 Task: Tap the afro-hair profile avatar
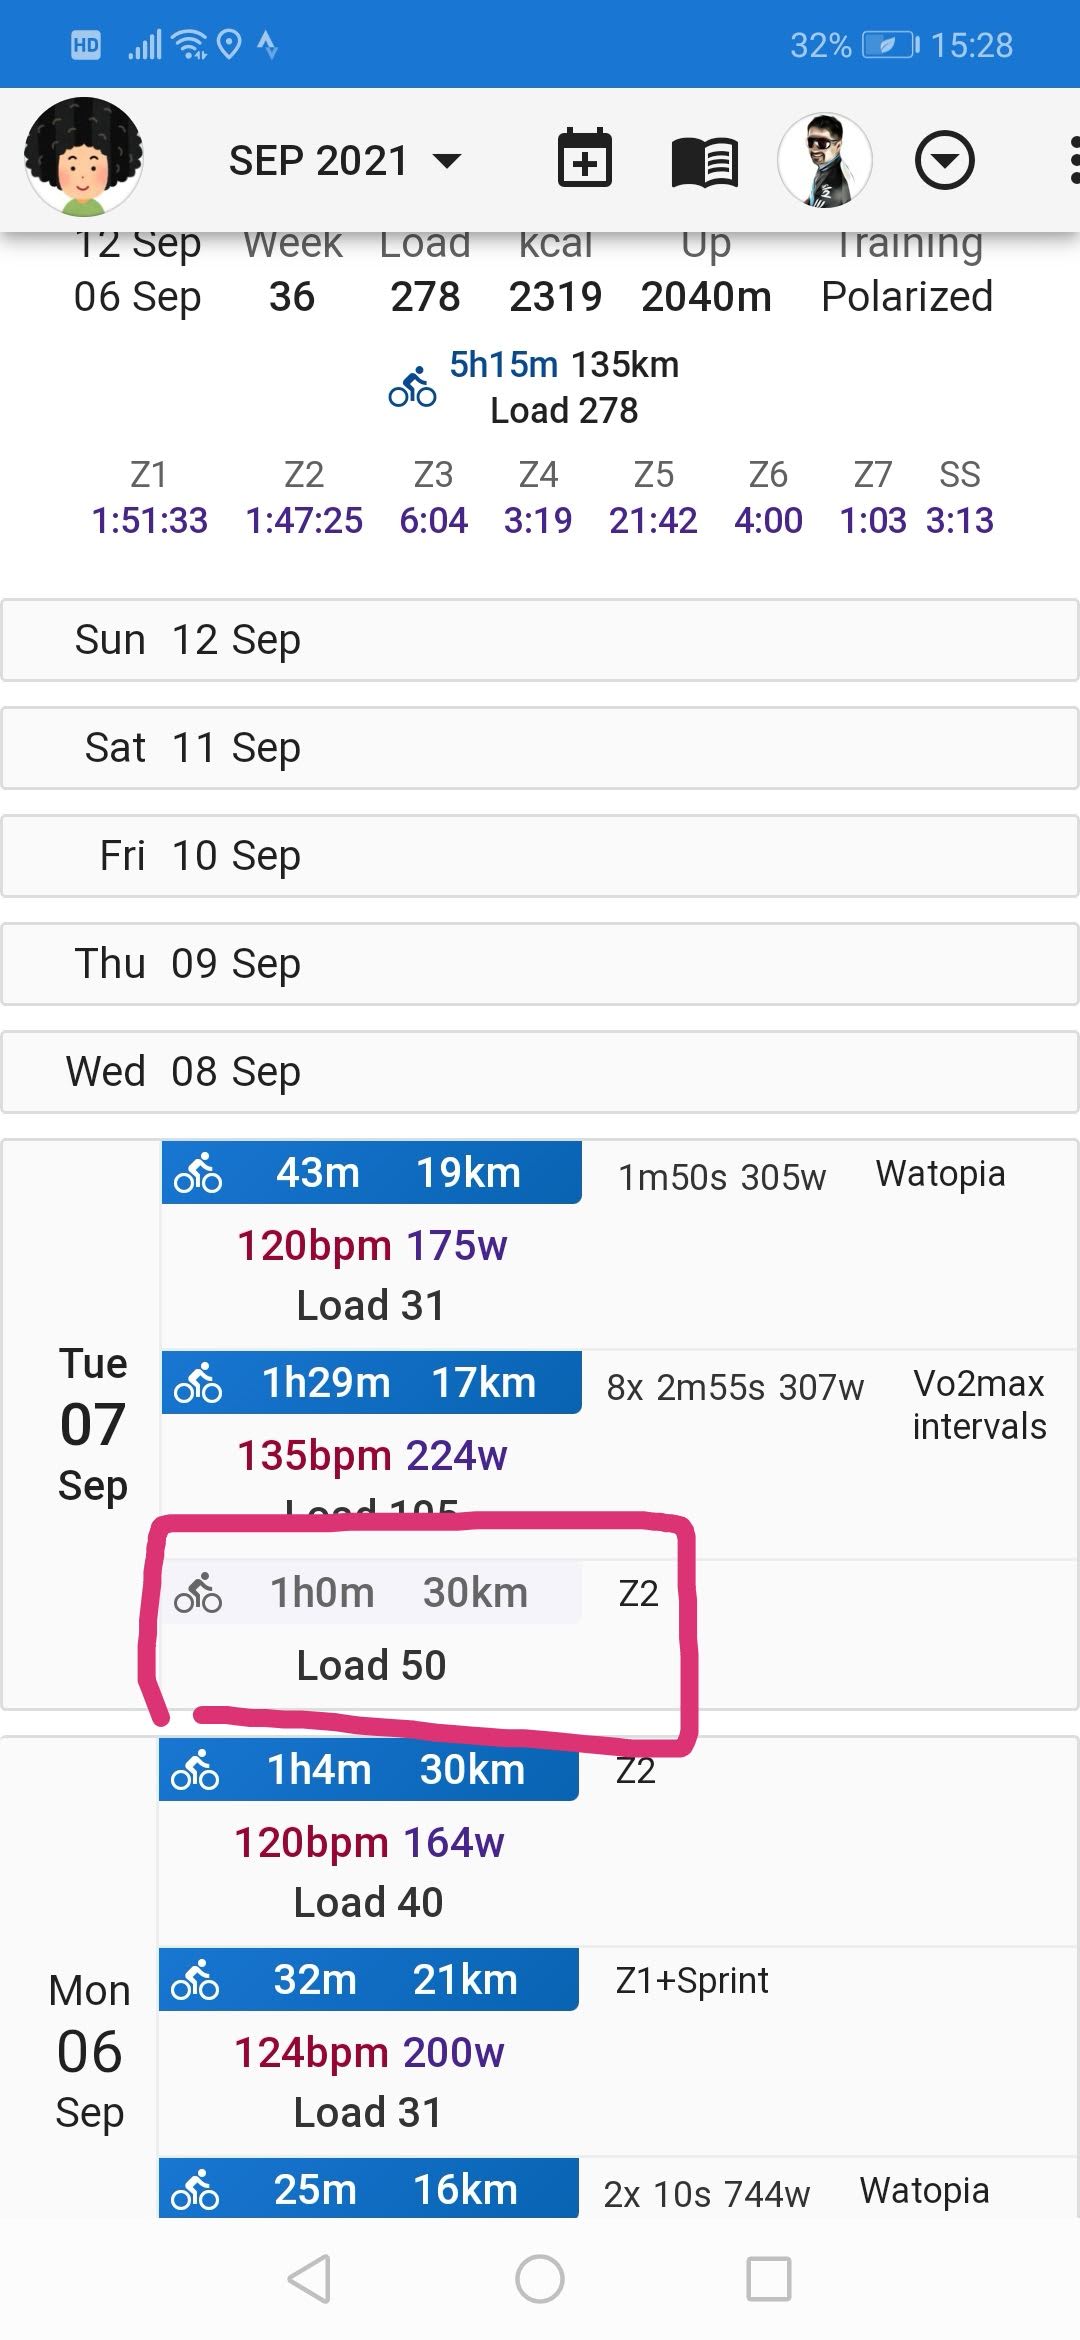(83, 157)
